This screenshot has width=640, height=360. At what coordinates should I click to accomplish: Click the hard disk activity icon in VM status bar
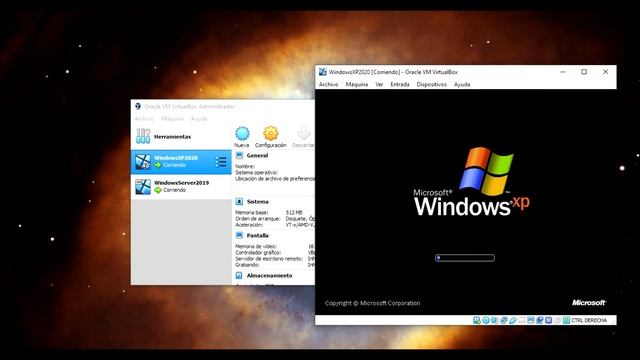(476, 320)
